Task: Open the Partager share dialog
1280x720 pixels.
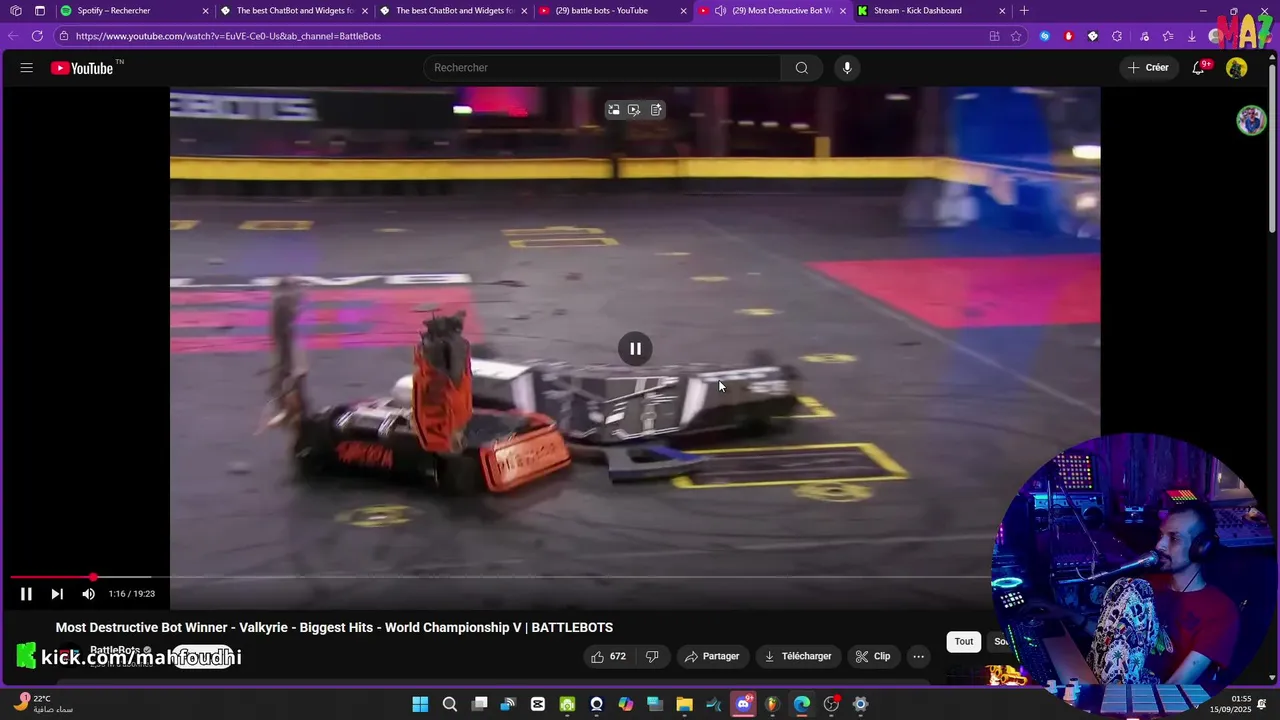Action: [712, 656]
